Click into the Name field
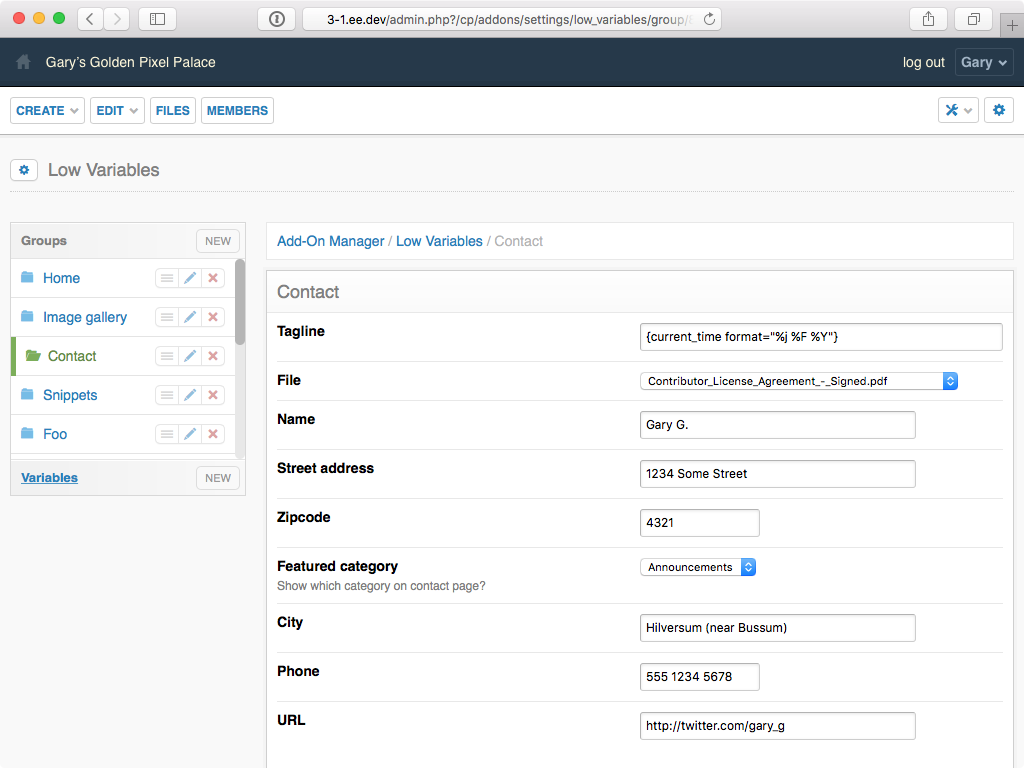 click(778, 425)
